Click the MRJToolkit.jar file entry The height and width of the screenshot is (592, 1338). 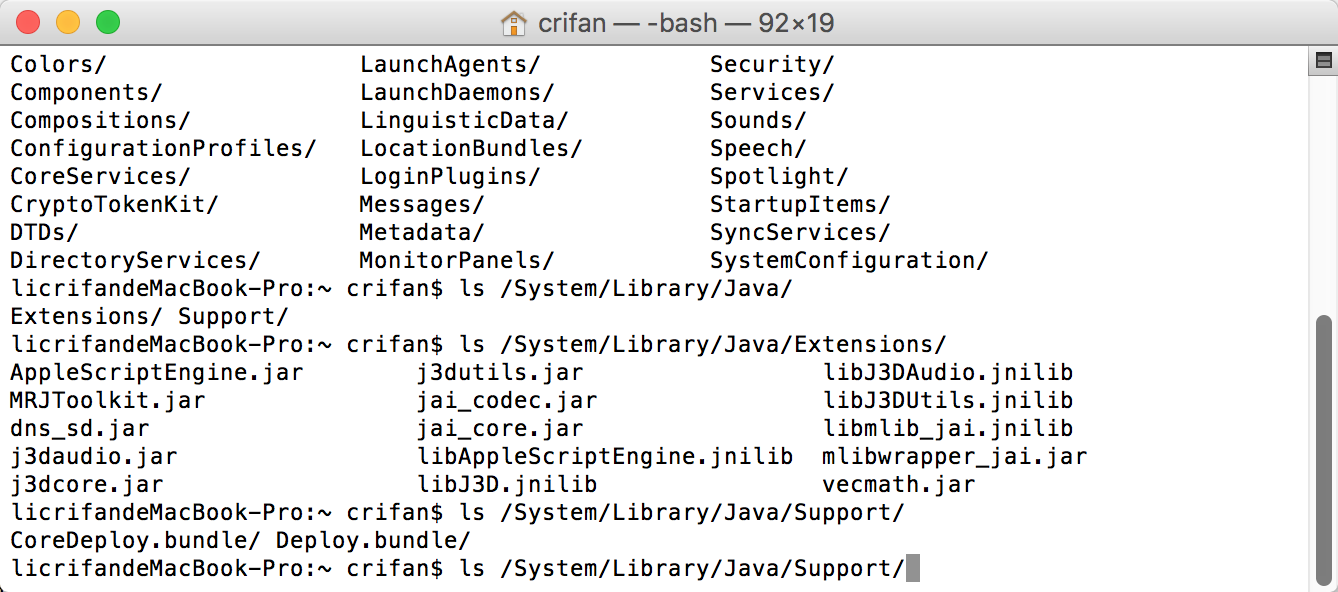[107, 401]
